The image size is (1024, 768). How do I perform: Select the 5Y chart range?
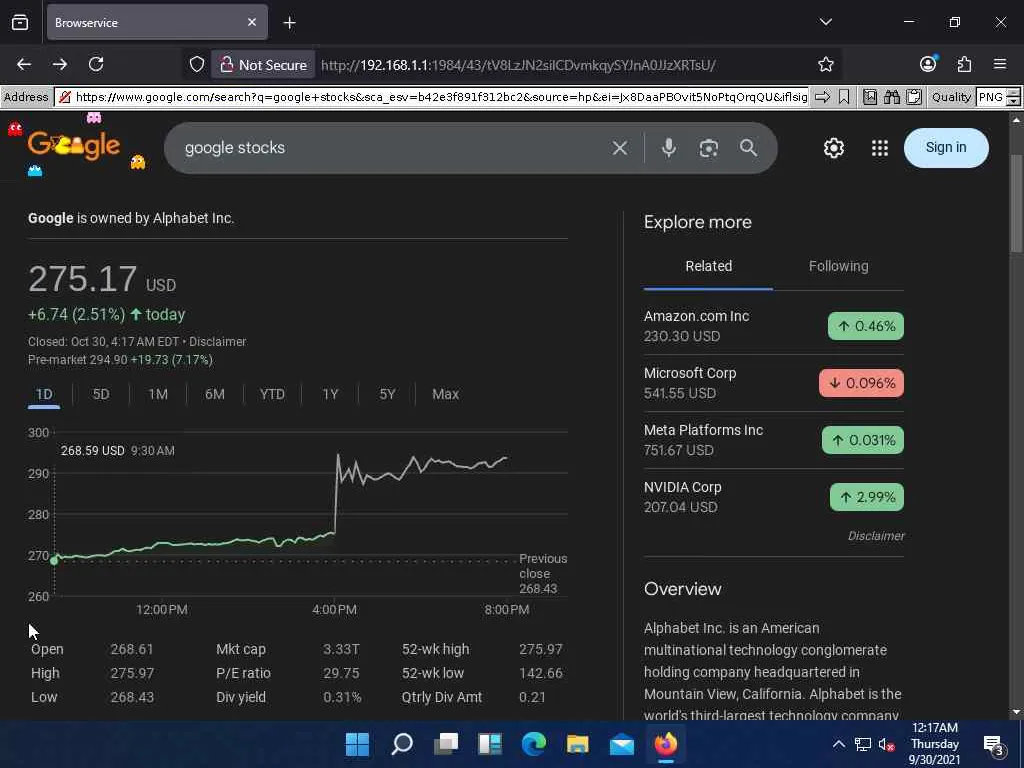[387, 394]
